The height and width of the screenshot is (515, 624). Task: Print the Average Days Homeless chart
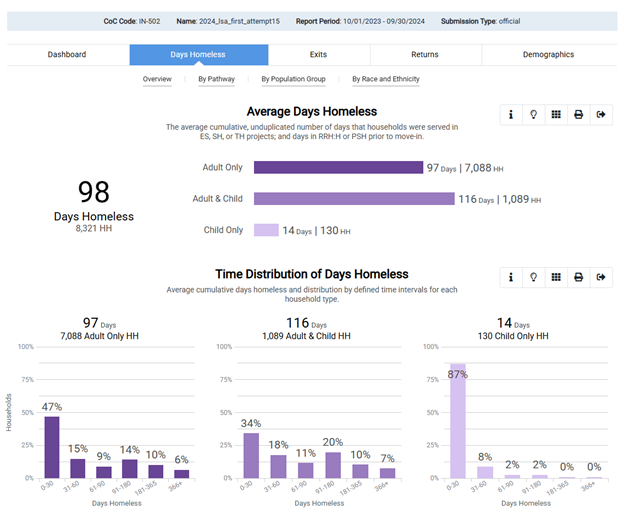click(579, 114)
